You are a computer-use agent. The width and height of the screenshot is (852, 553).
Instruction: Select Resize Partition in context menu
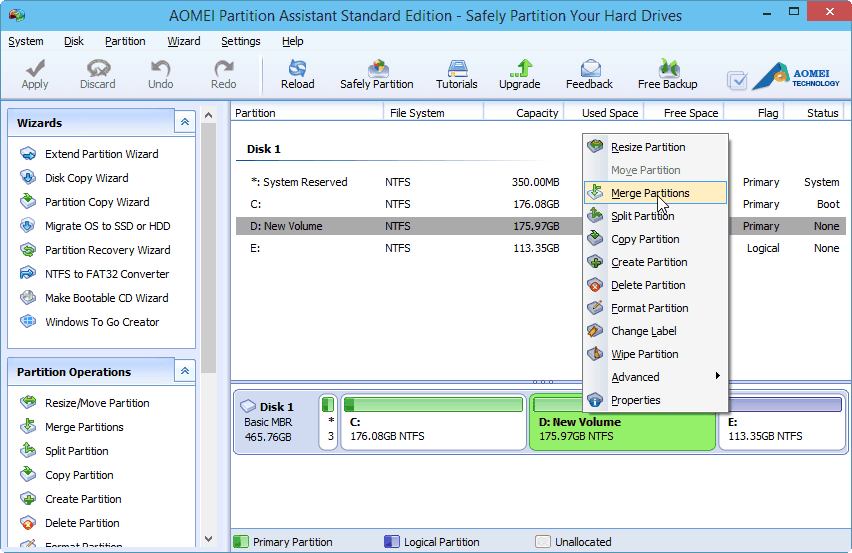coord(655,147)
